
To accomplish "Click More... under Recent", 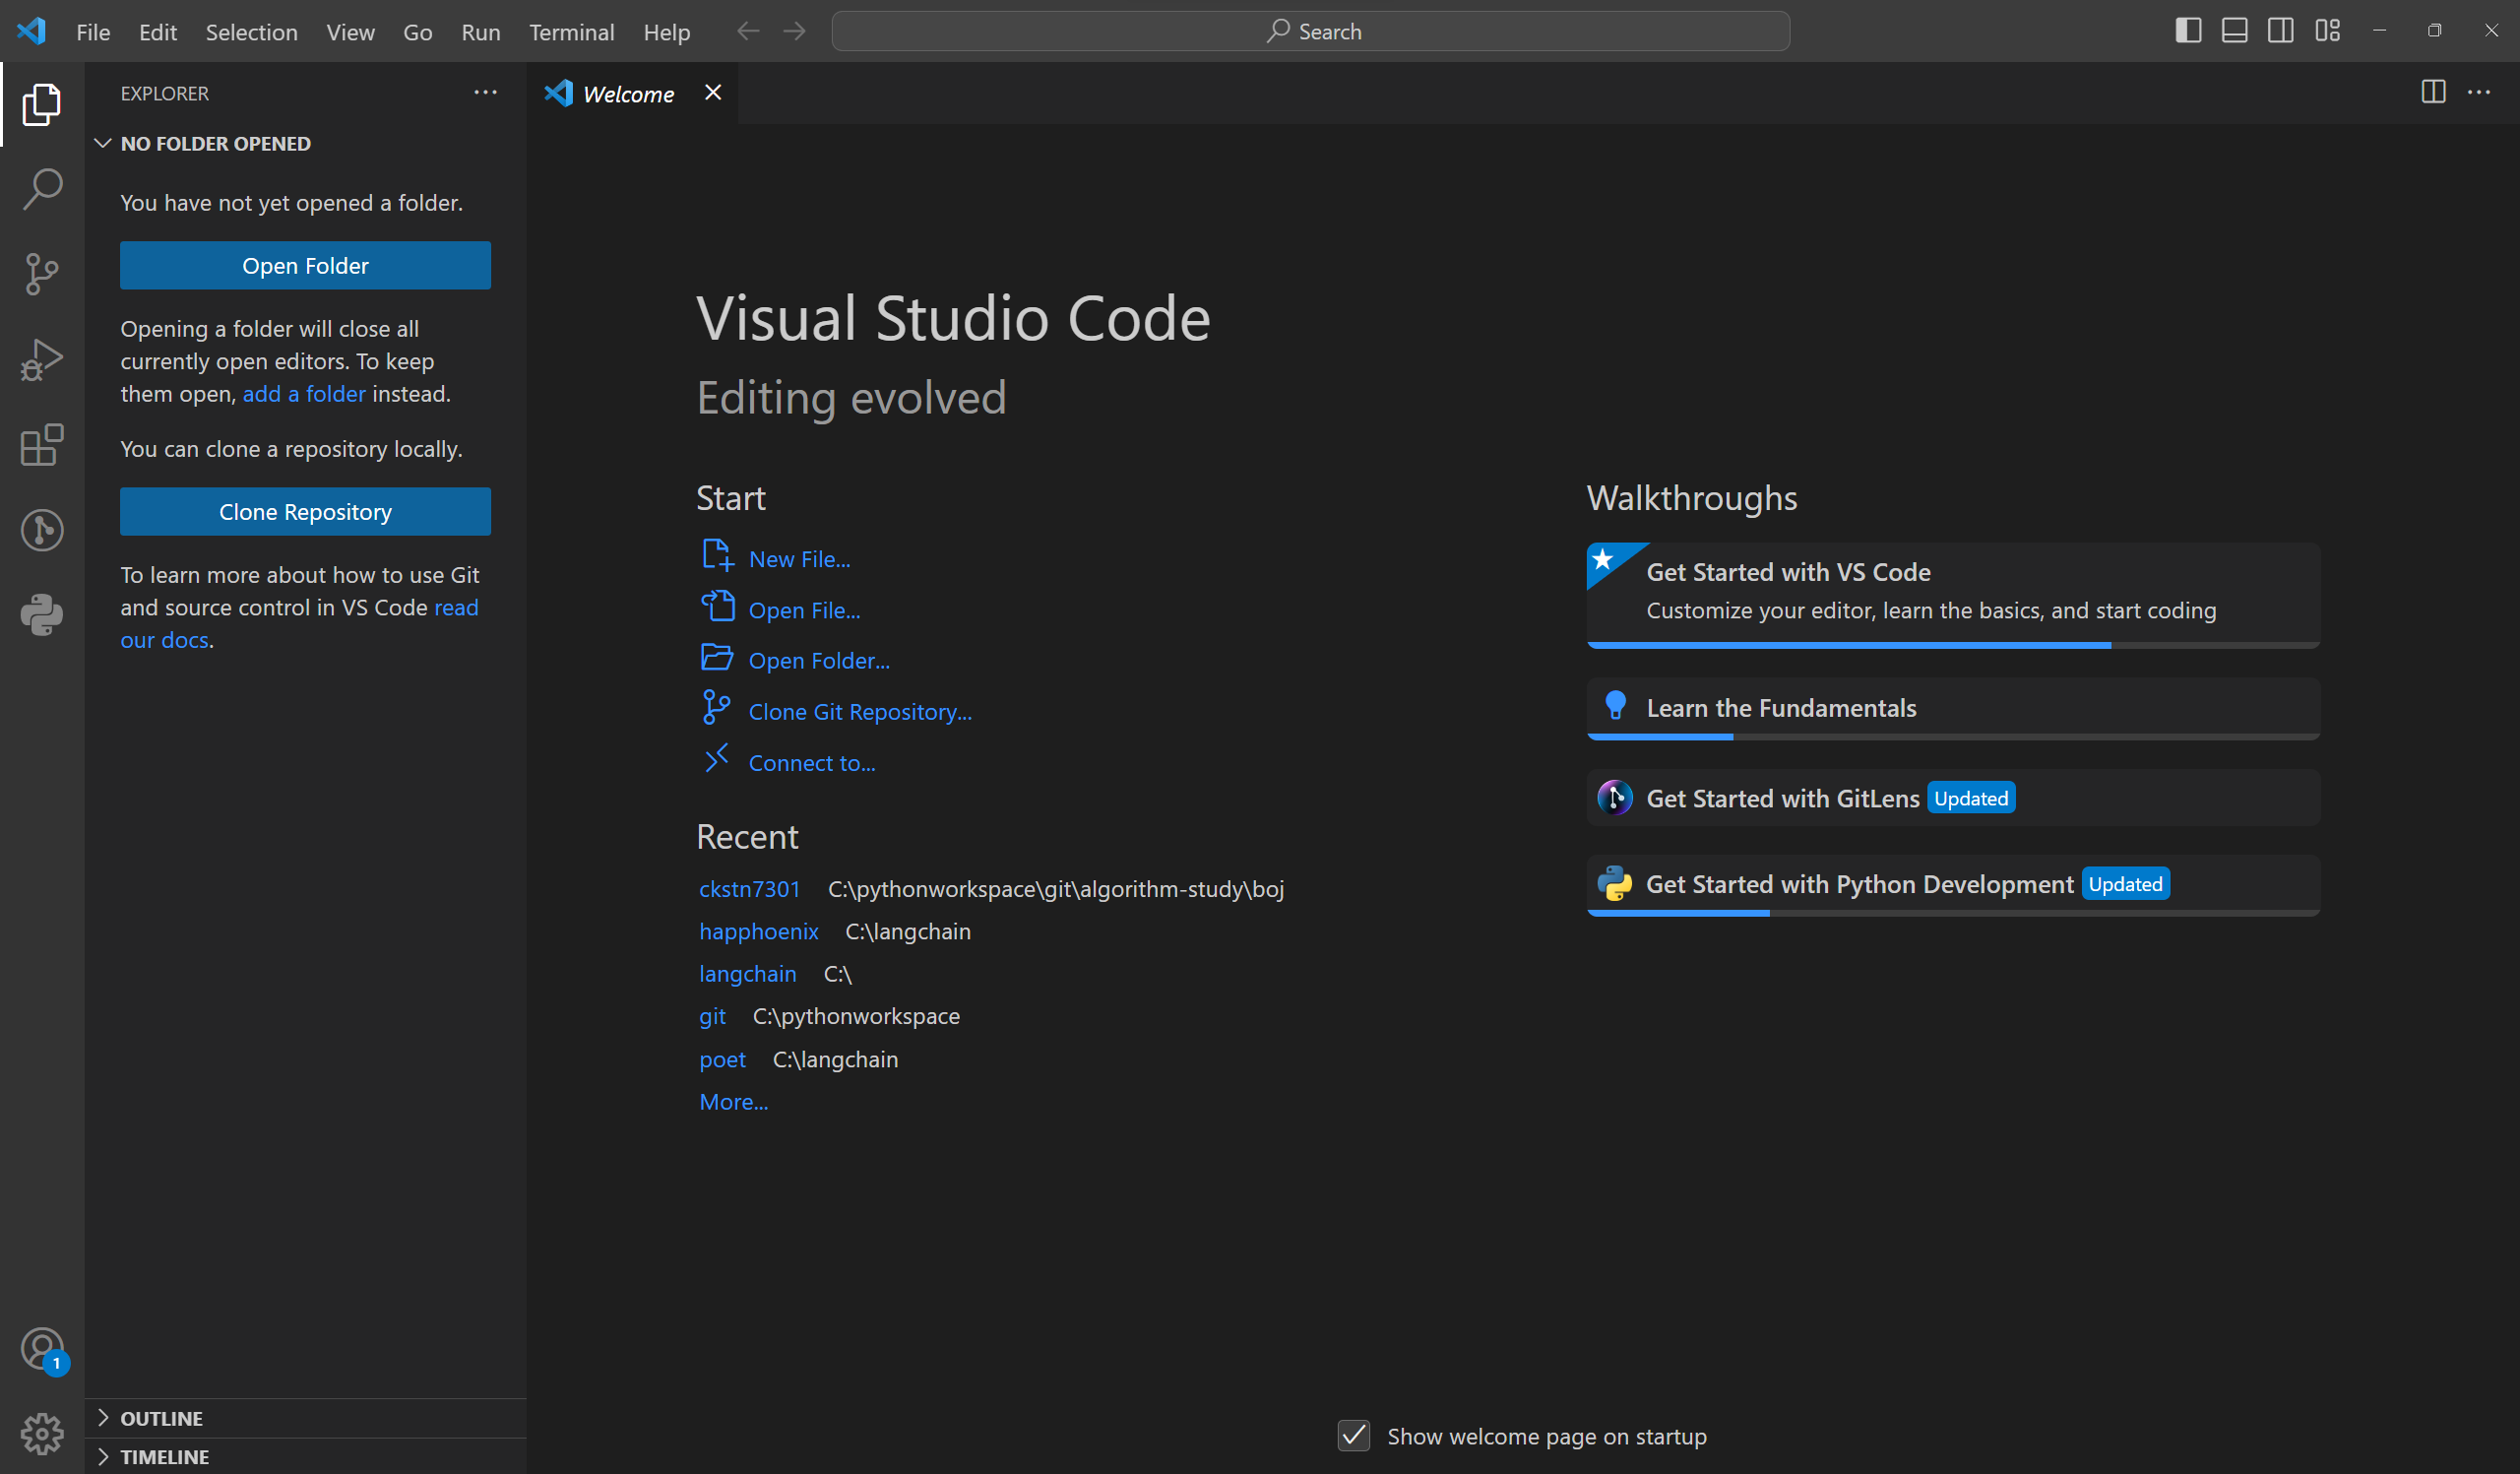I will pos(733,1101).
